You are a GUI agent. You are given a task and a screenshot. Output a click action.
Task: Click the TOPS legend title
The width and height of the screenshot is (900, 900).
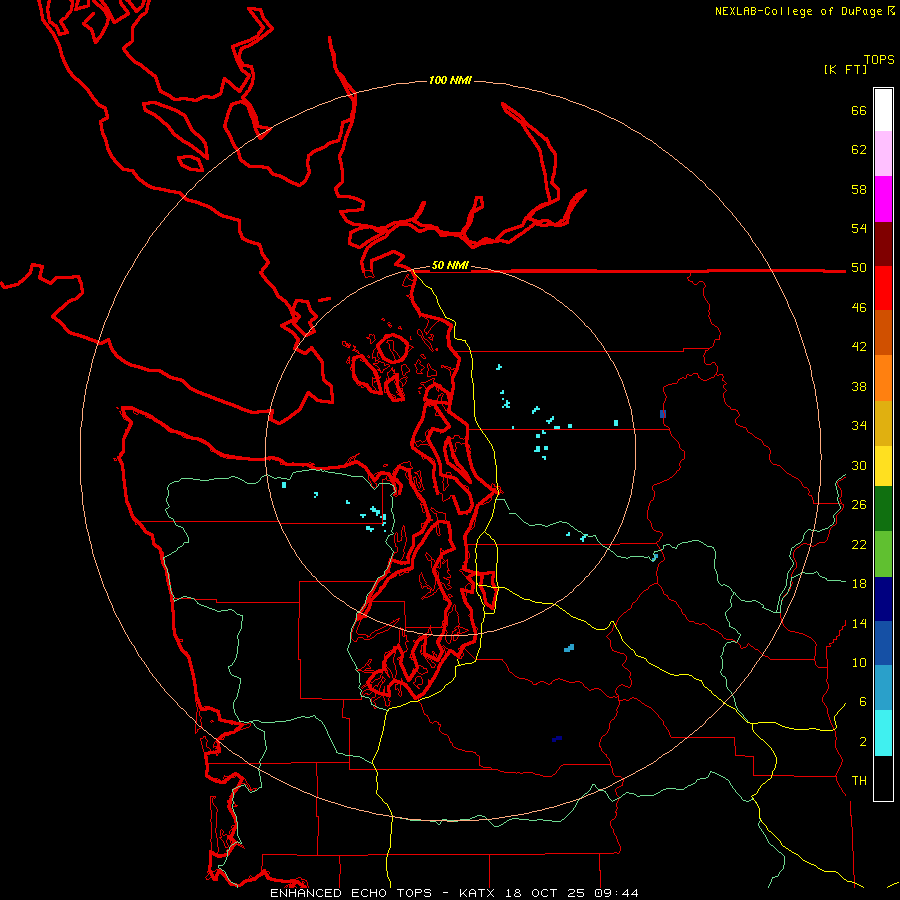(879, 60)
